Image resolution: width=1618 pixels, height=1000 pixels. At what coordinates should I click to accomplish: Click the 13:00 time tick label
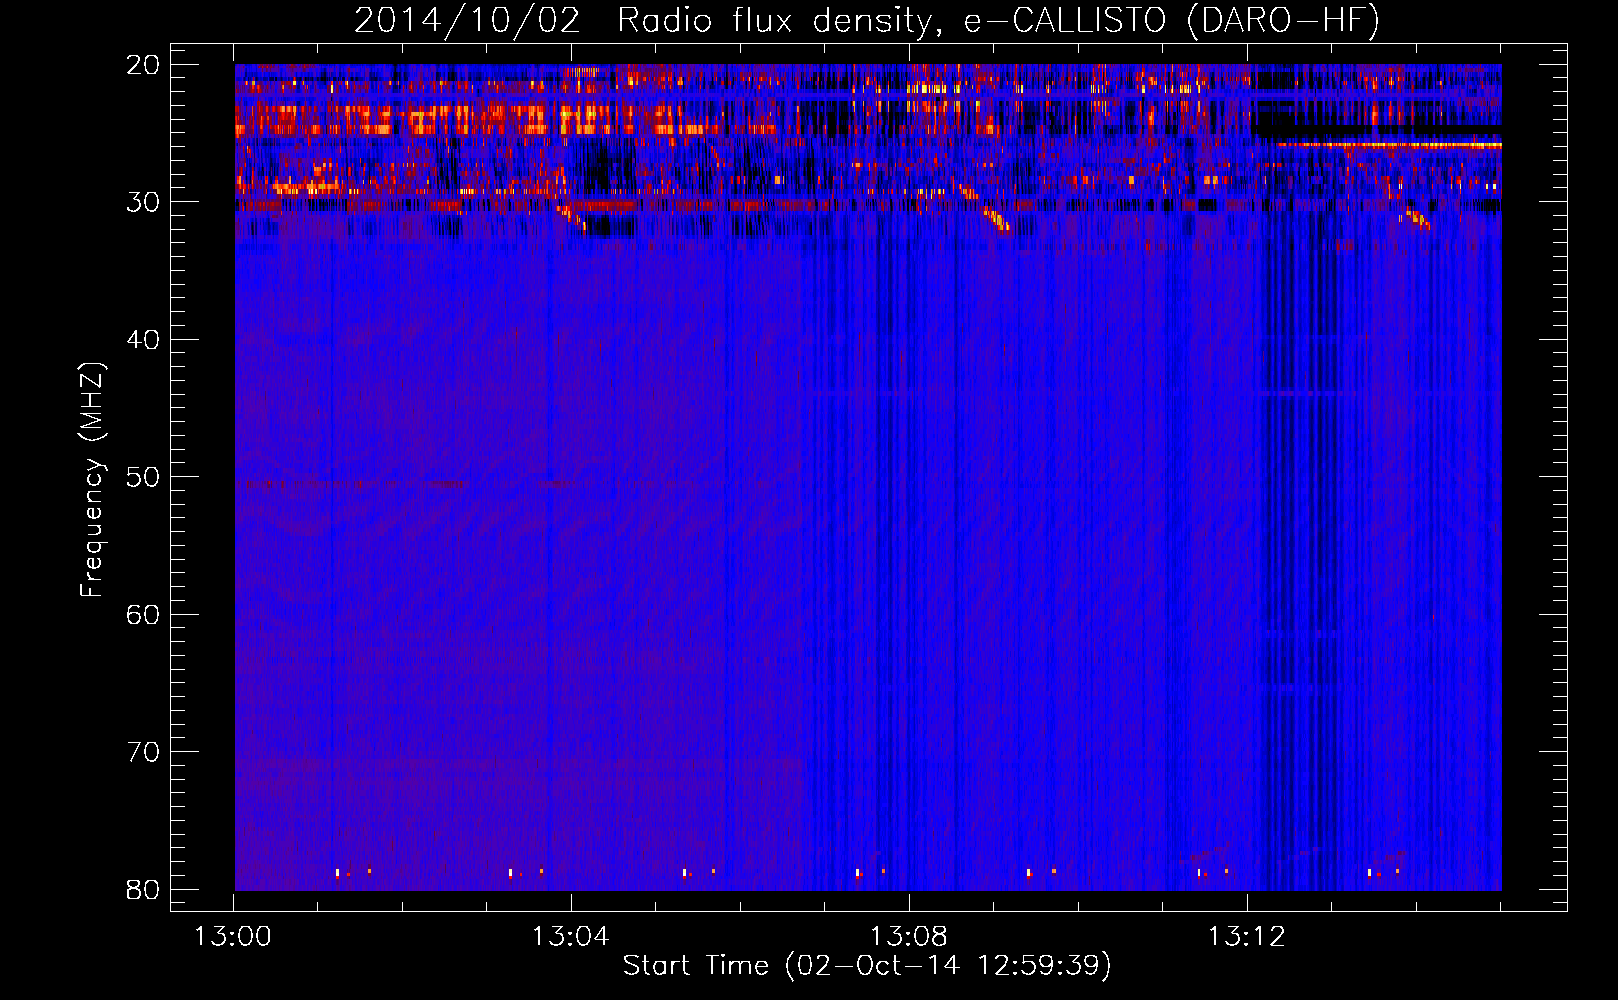click(233, 937)
